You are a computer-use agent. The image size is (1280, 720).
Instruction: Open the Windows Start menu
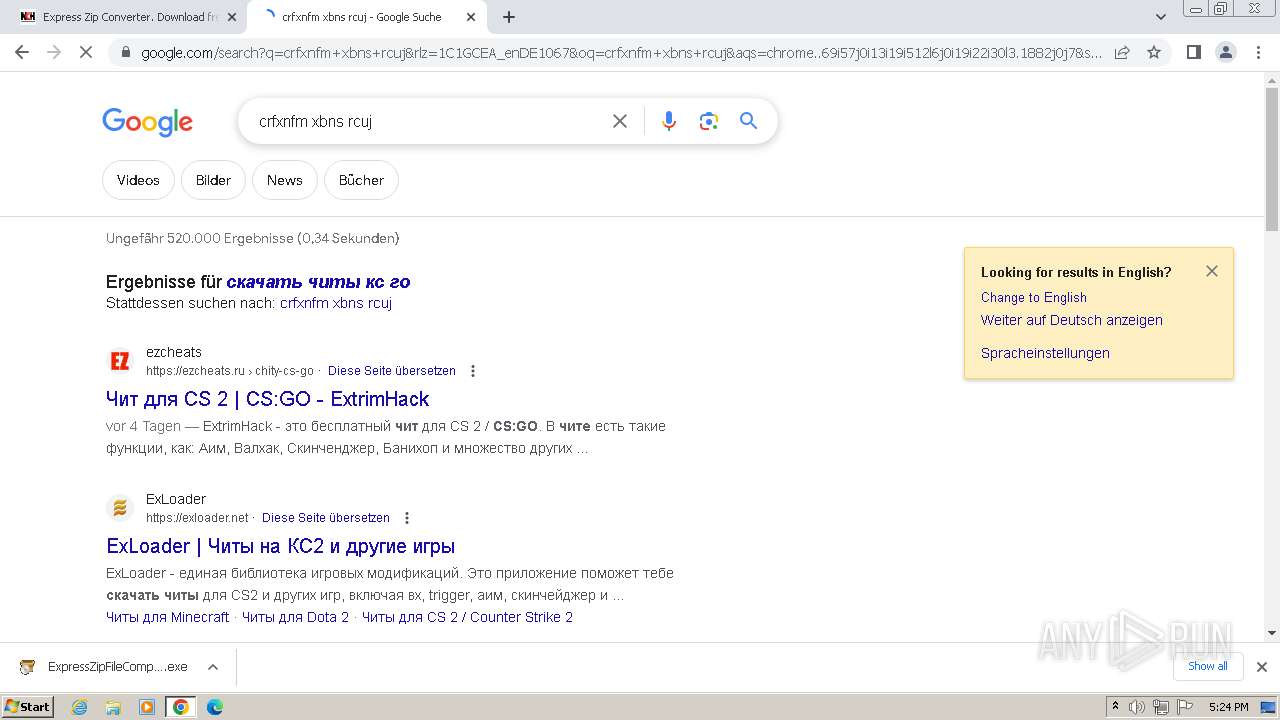tap(28, 707)
